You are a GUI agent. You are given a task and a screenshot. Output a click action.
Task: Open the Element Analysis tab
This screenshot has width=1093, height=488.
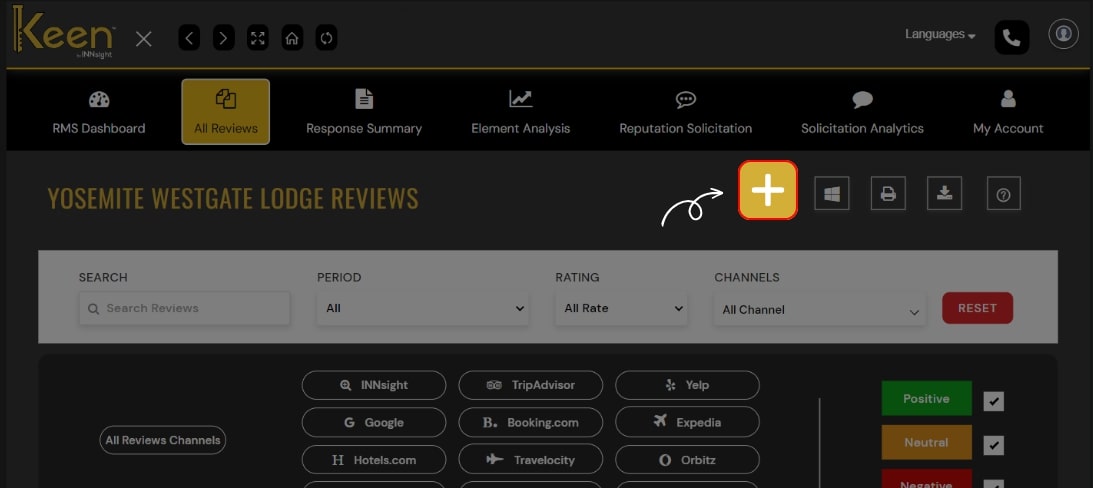tap(521, 112)
